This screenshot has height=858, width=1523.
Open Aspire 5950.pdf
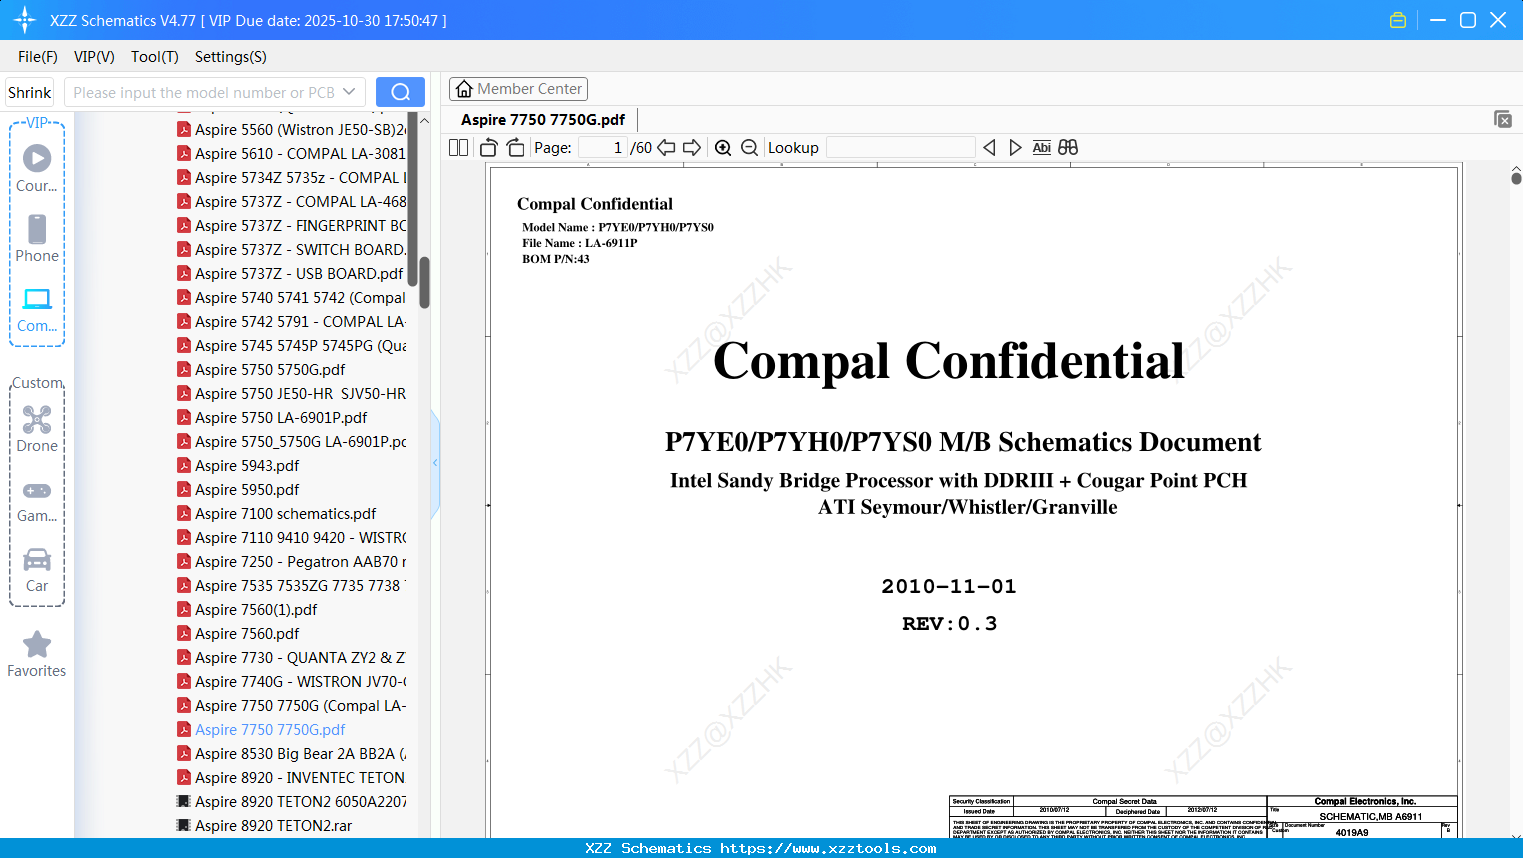(x=238, y=490)
